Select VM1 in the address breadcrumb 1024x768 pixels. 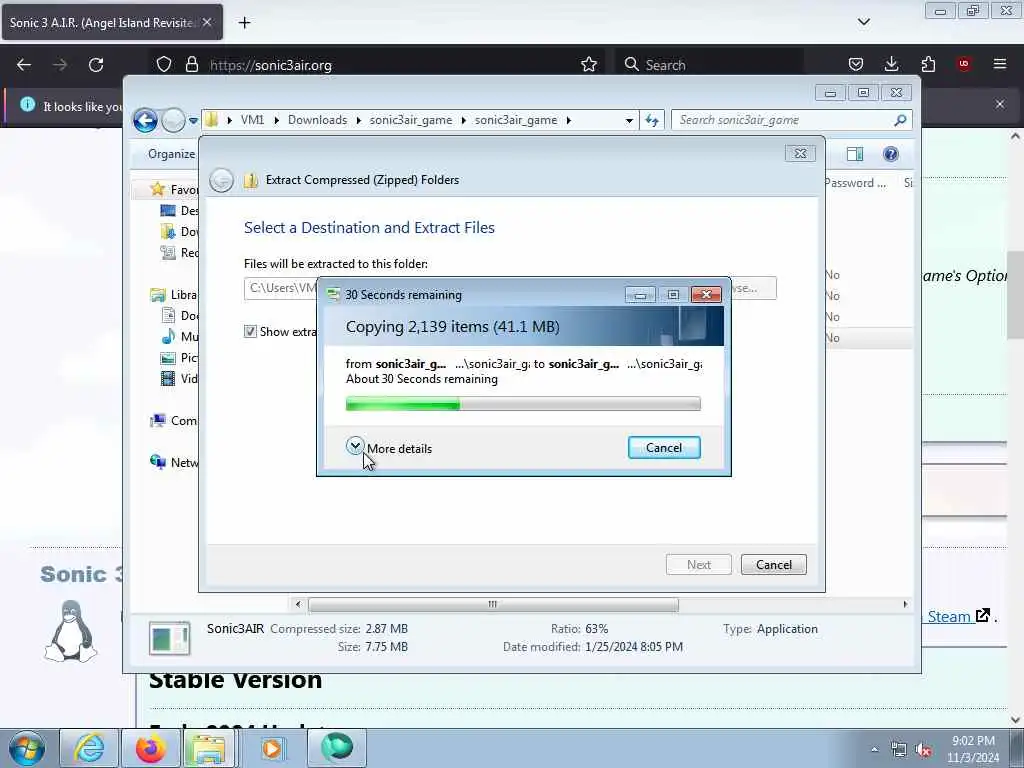point(252,120)
